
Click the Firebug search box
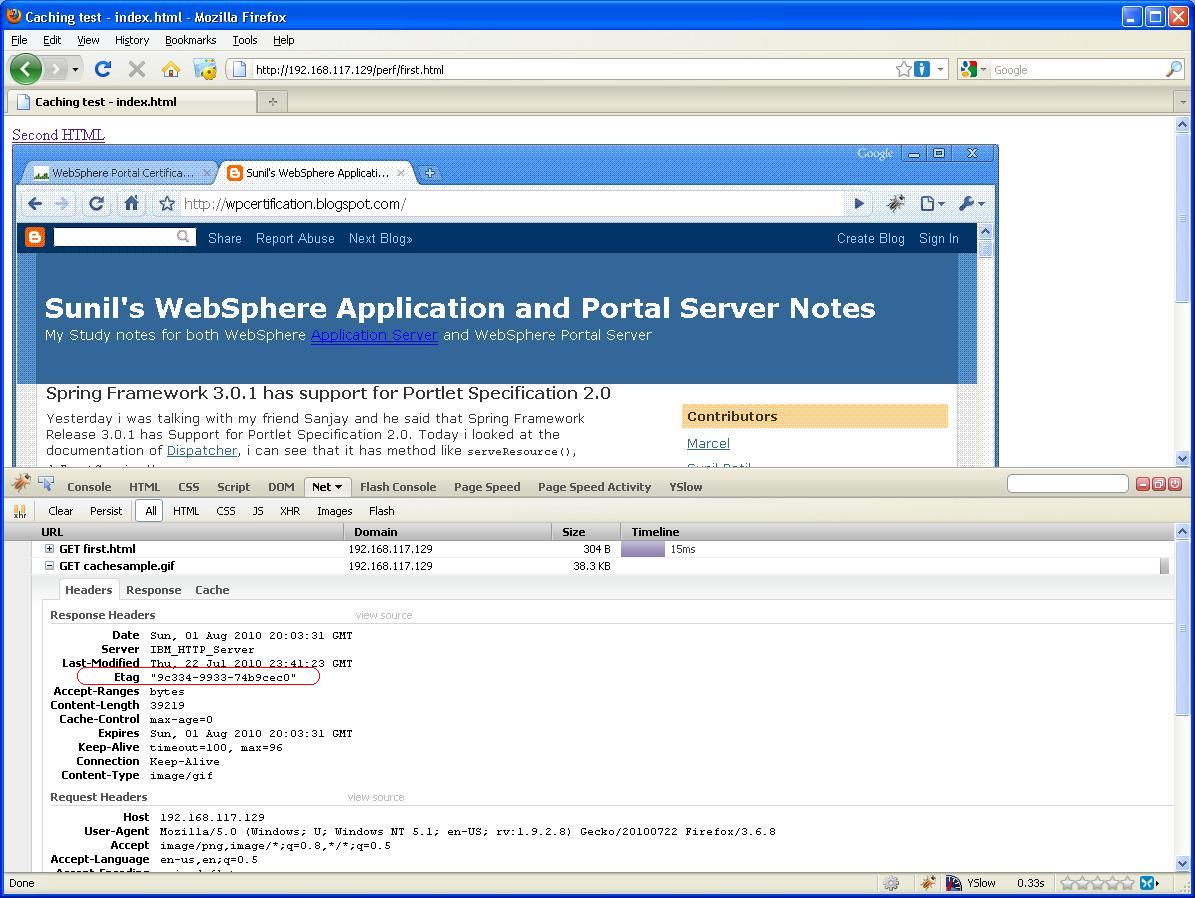click(1067, 484)
